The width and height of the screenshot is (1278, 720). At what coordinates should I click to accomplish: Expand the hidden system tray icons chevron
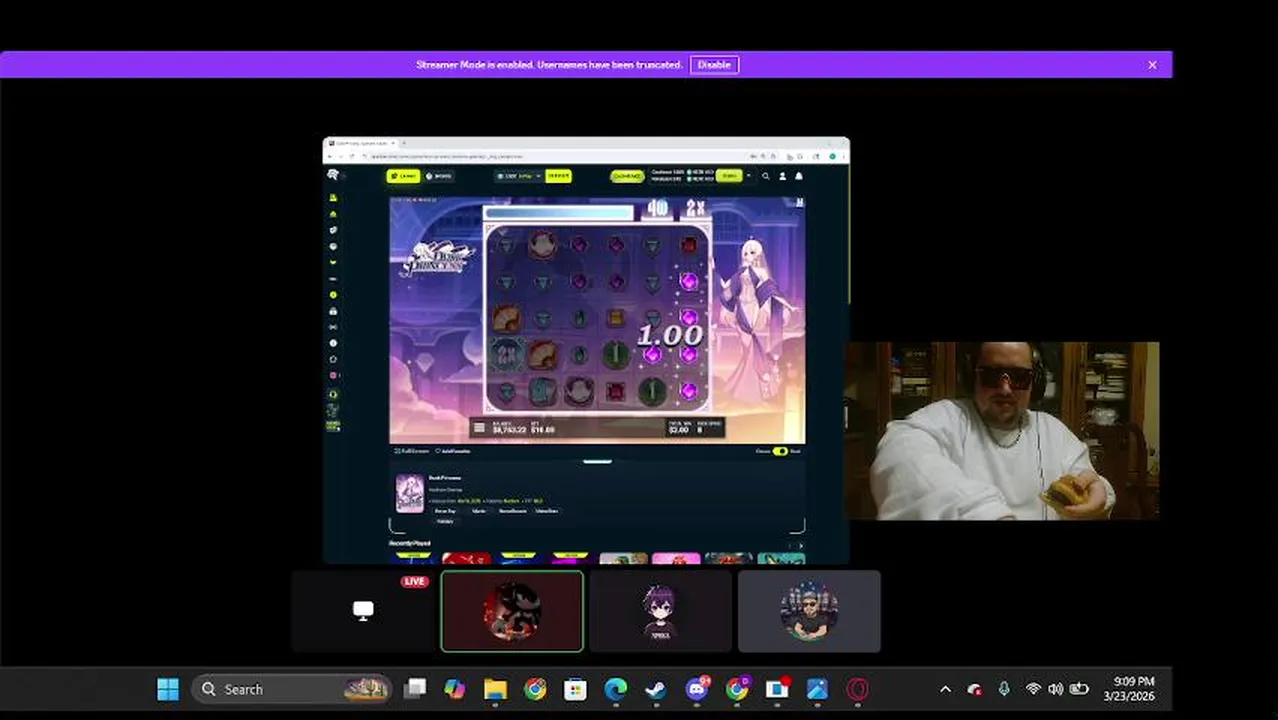[x=945, y=689]
